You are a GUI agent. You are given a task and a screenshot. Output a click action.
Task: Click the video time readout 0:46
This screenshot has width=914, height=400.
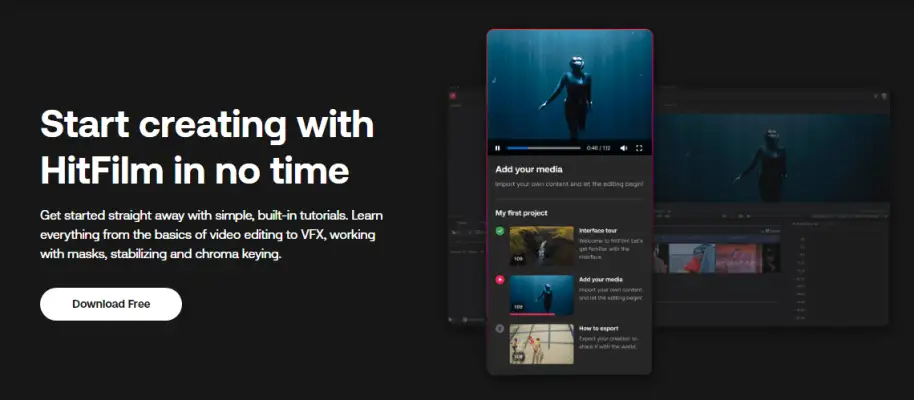point(592,148)
